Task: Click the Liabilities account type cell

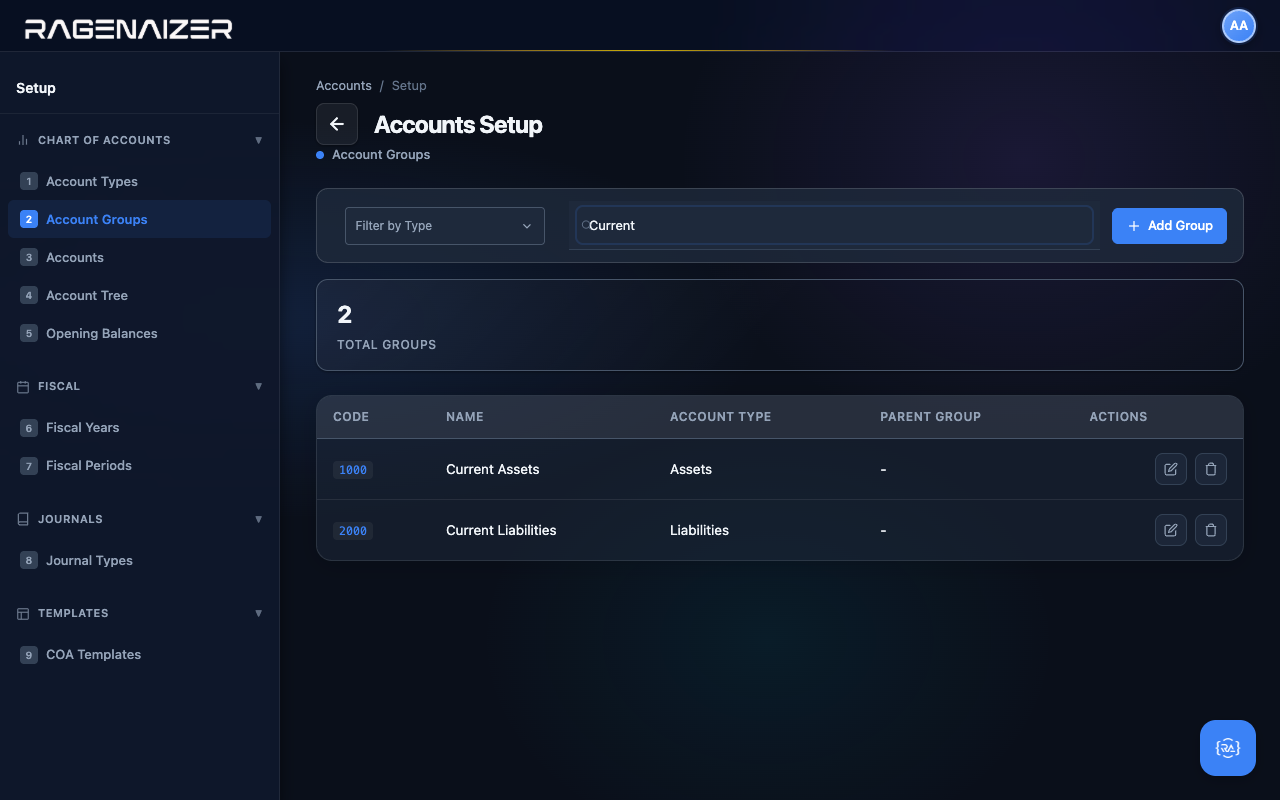Action: click(699, 530)
